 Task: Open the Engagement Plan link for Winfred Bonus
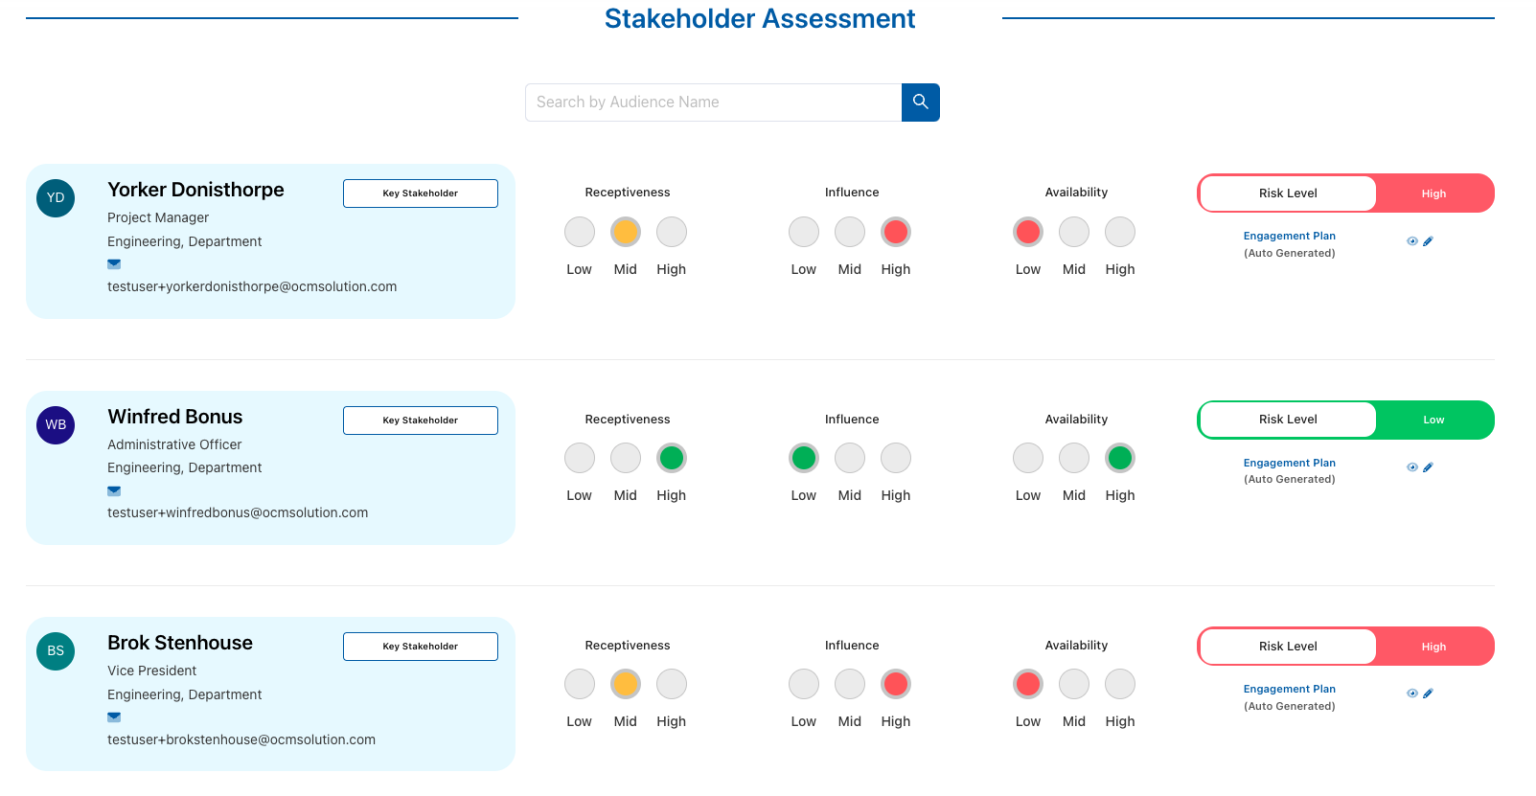coord(1289,462)
